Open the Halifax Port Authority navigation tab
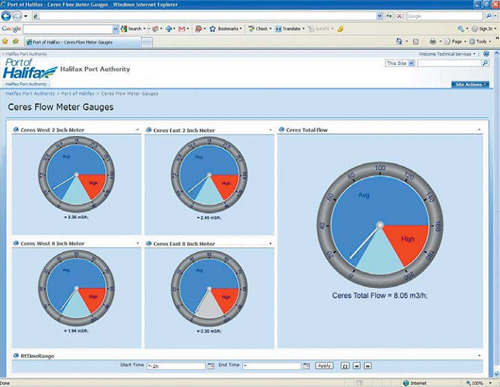This screenshot has height=387, width=500. click(26, 84)
